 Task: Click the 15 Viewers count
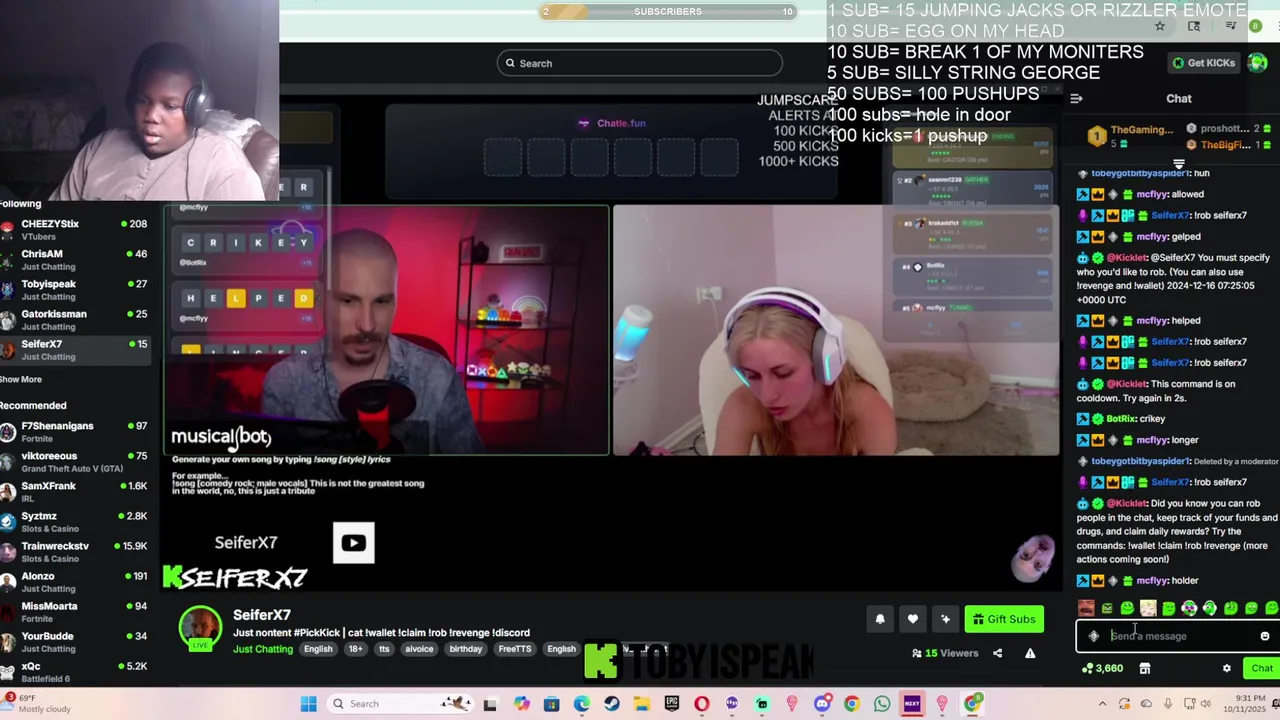[945, 653]
